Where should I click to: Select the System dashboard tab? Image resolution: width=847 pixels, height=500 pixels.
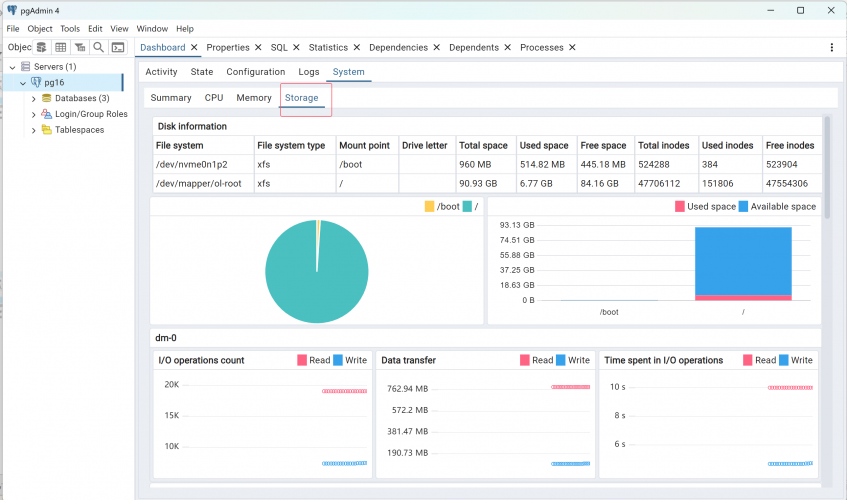[x=348, y=72]
